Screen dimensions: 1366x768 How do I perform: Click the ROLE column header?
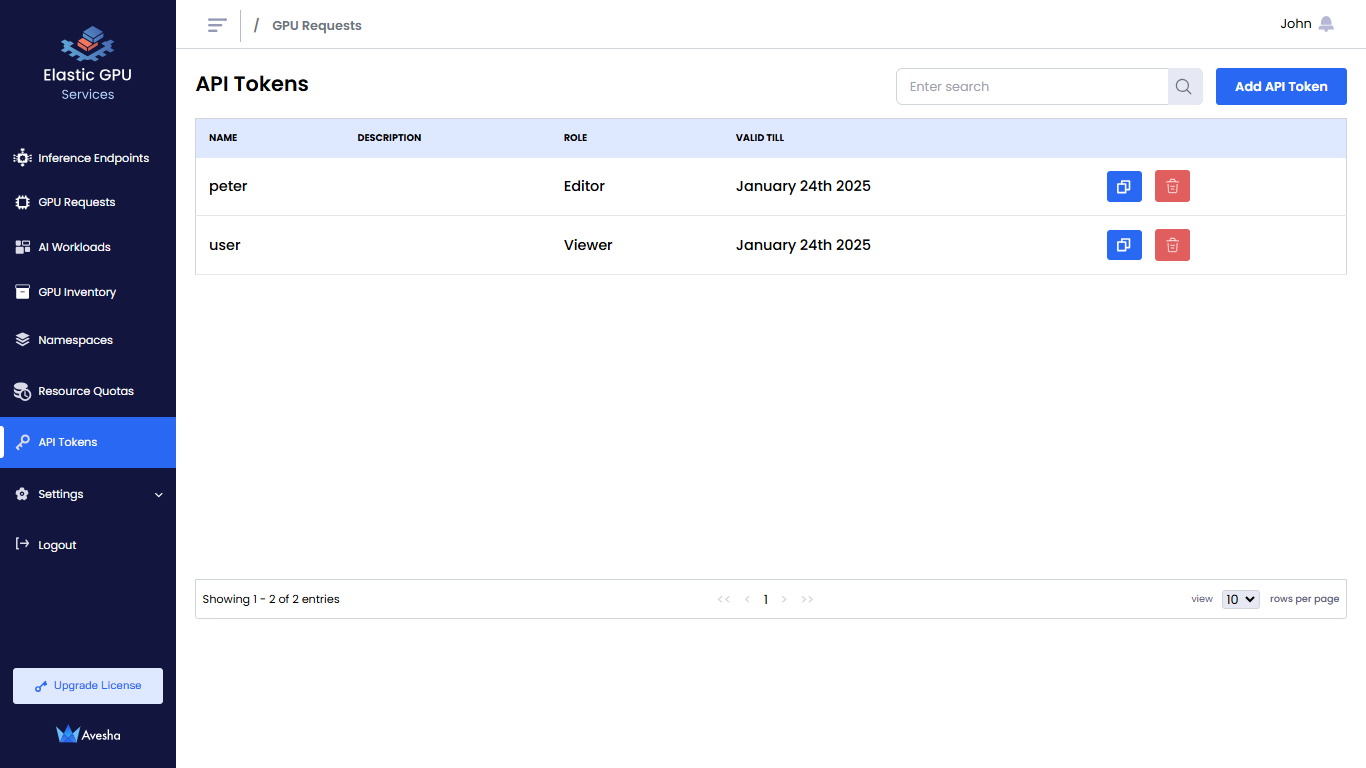(x=575, y=138)
